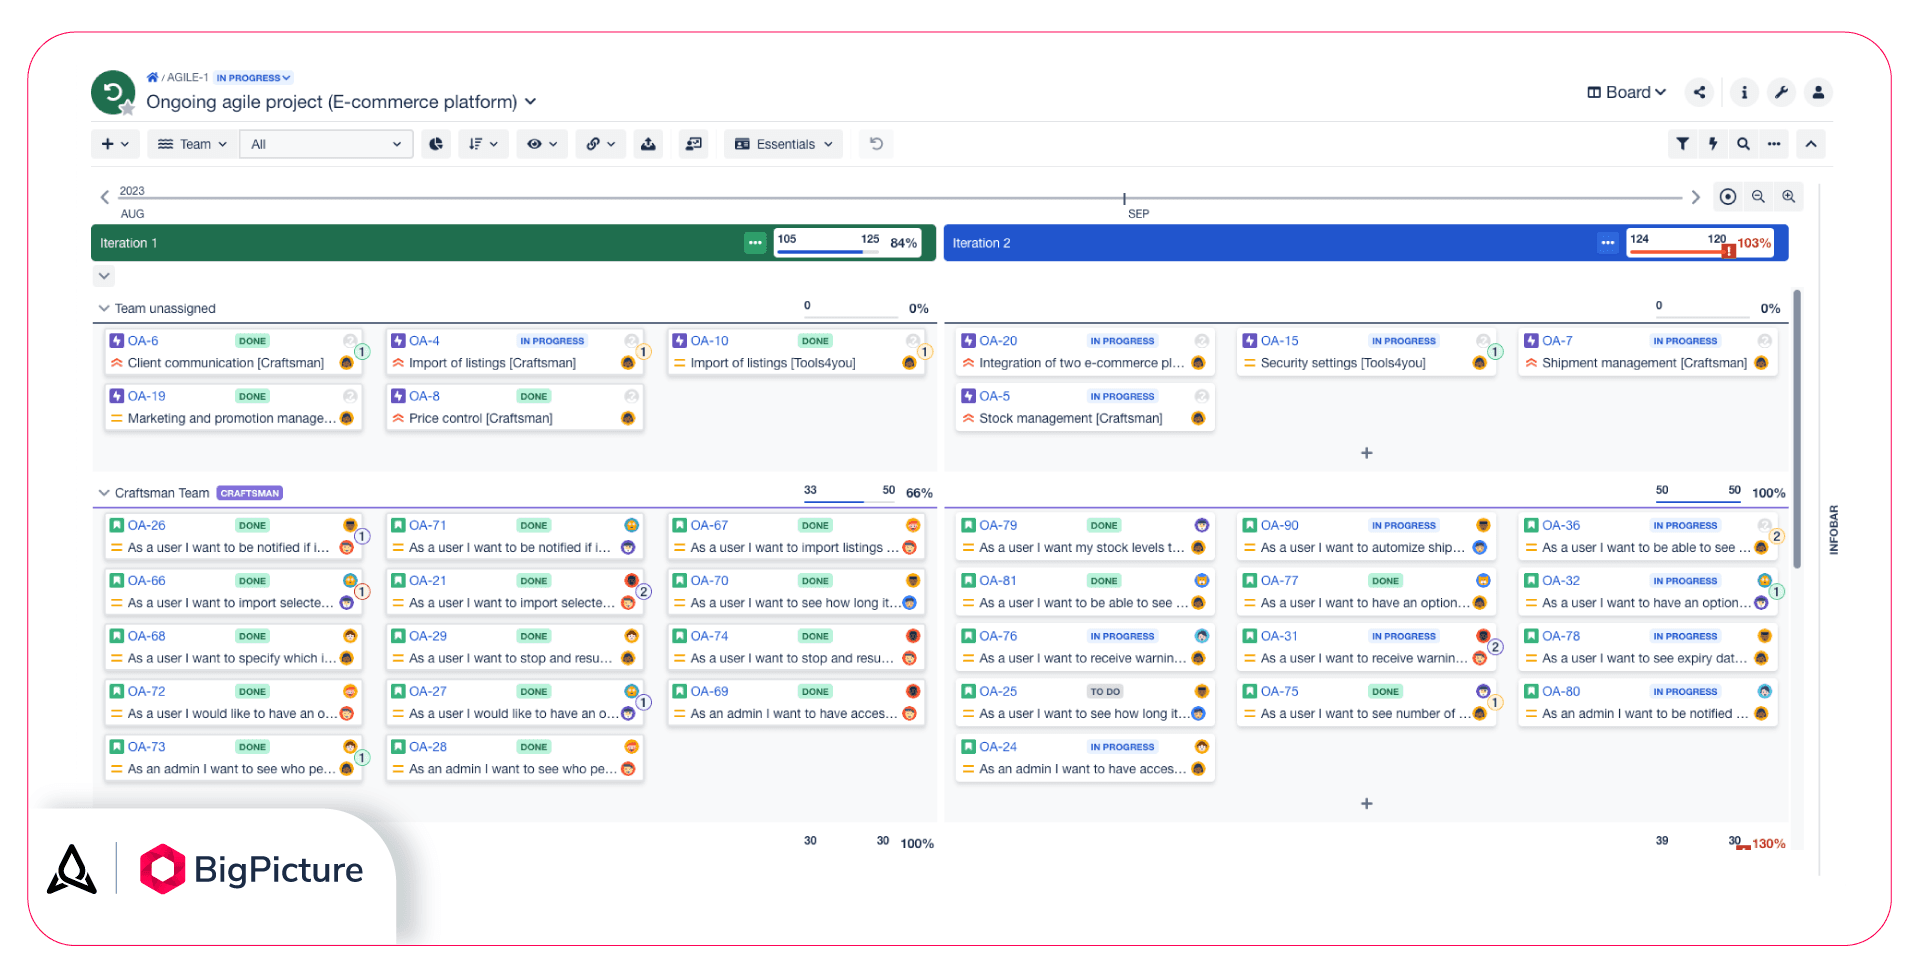Viewport: 1920px width, 978px height.
Task: Click the export upload icon
Action: (x=648, y=144)
